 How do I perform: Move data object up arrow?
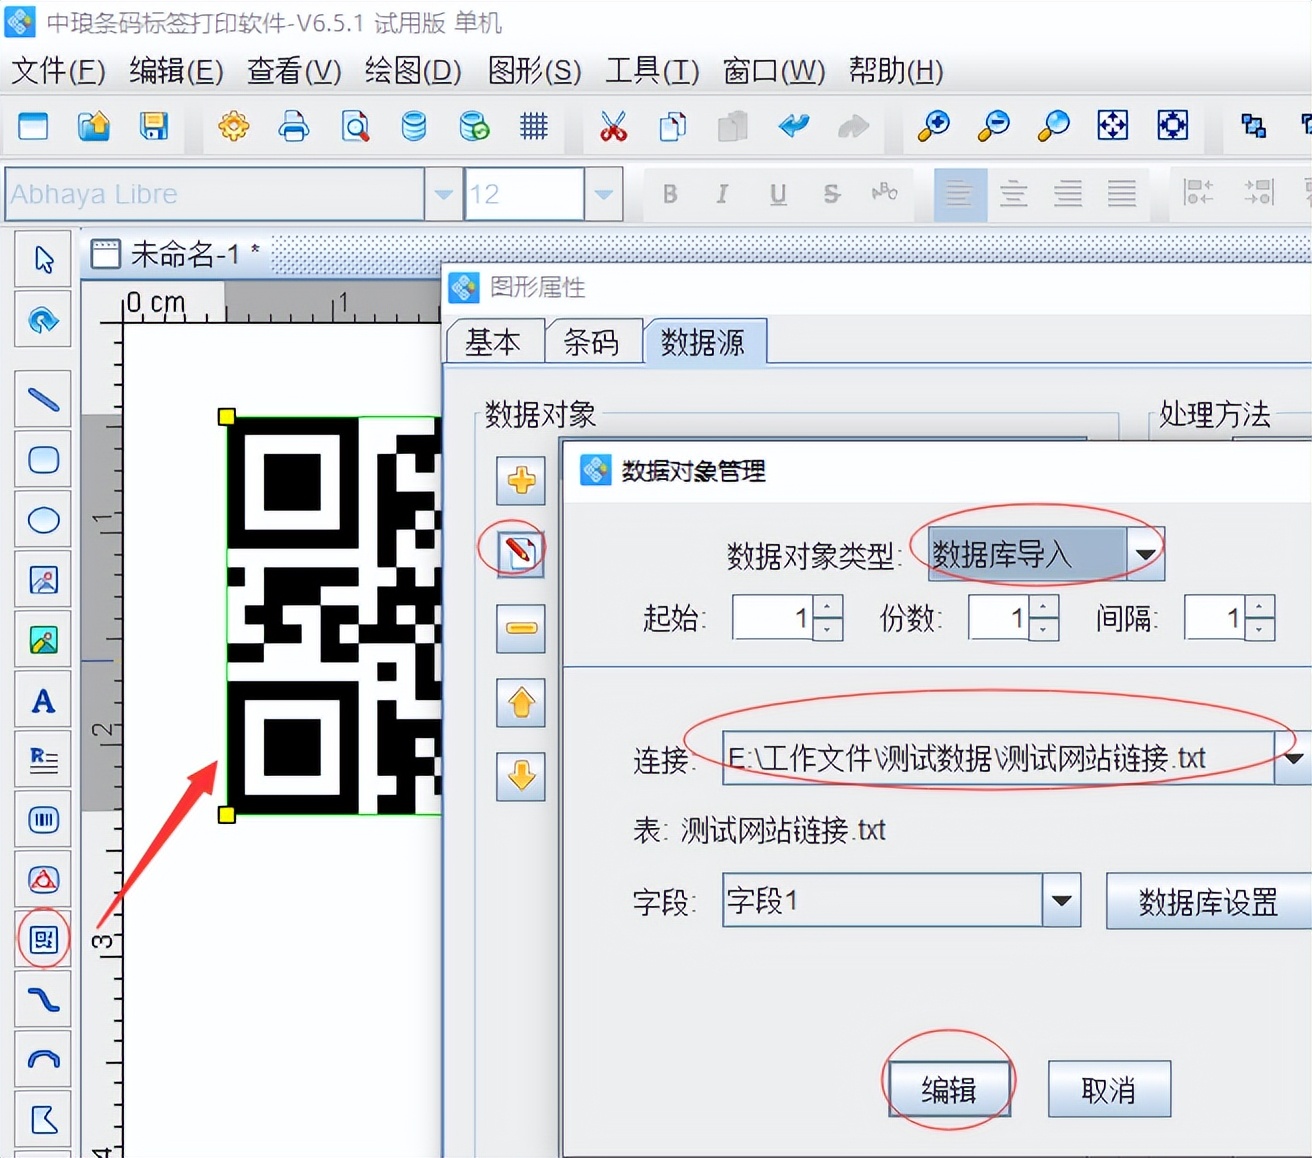(x=521, y=703)
